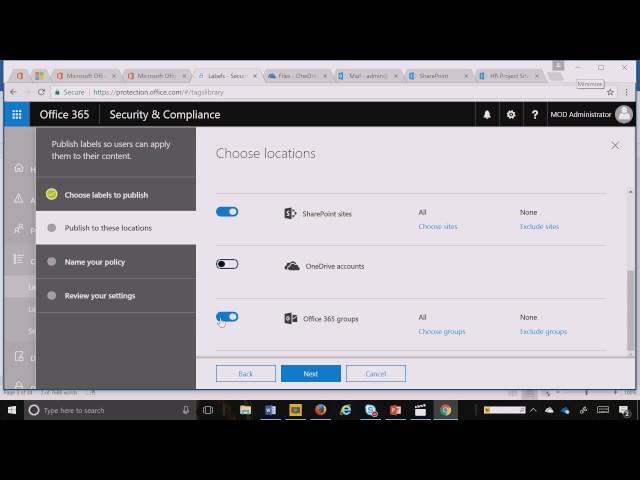This screenshot has height=480, width=640.
Task: Switch to the Mail - admin browser tab
Action: coord(367,76)
